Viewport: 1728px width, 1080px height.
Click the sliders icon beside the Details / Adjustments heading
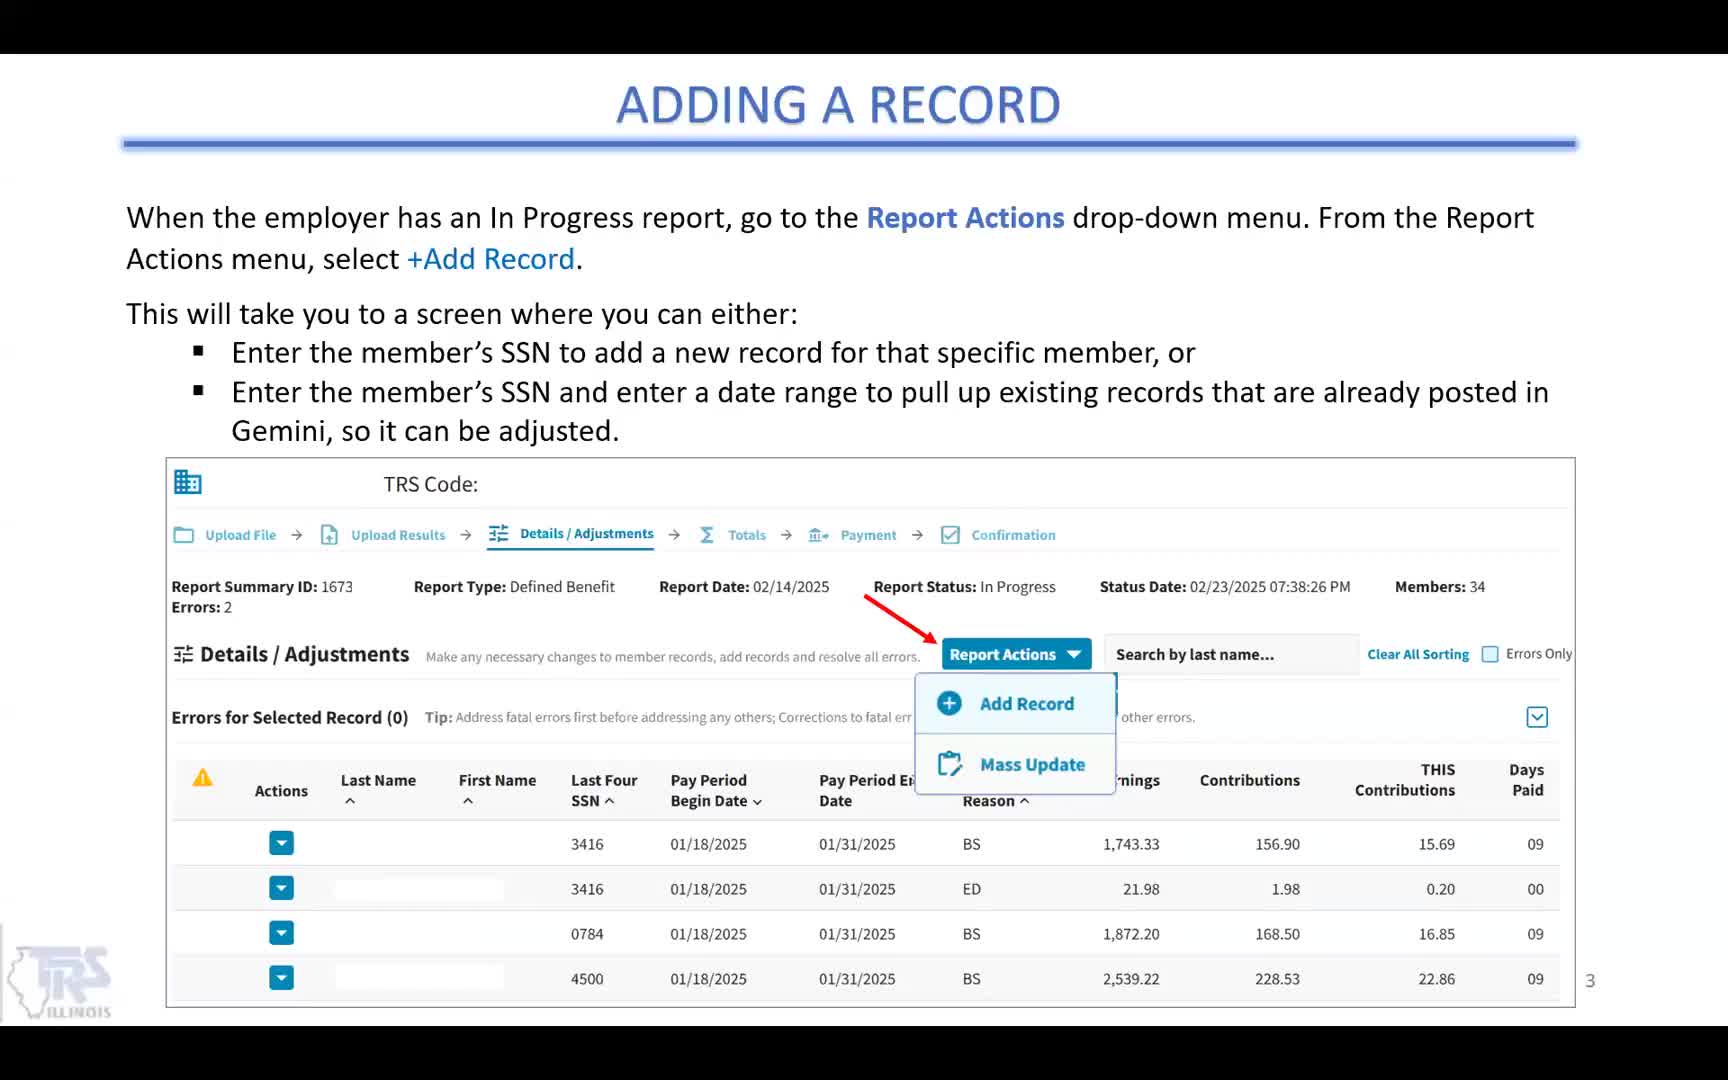pos(183,654)
